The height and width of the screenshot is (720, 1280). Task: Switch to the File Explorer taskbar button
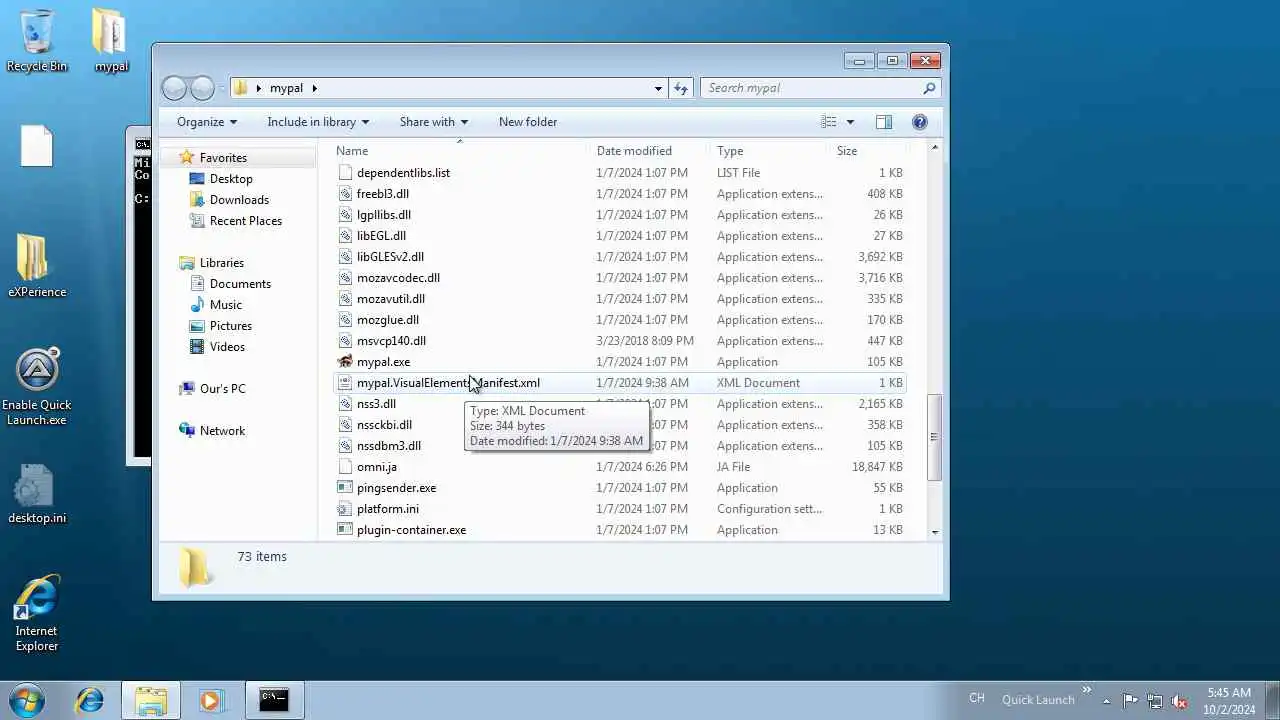tap(151, 700)
